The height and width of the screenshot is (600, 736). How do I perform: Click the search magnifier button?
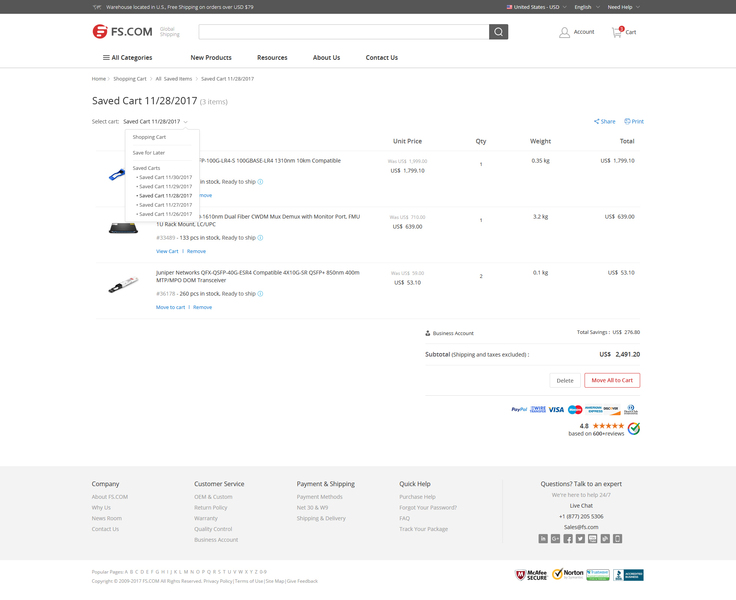pos(498,32)
